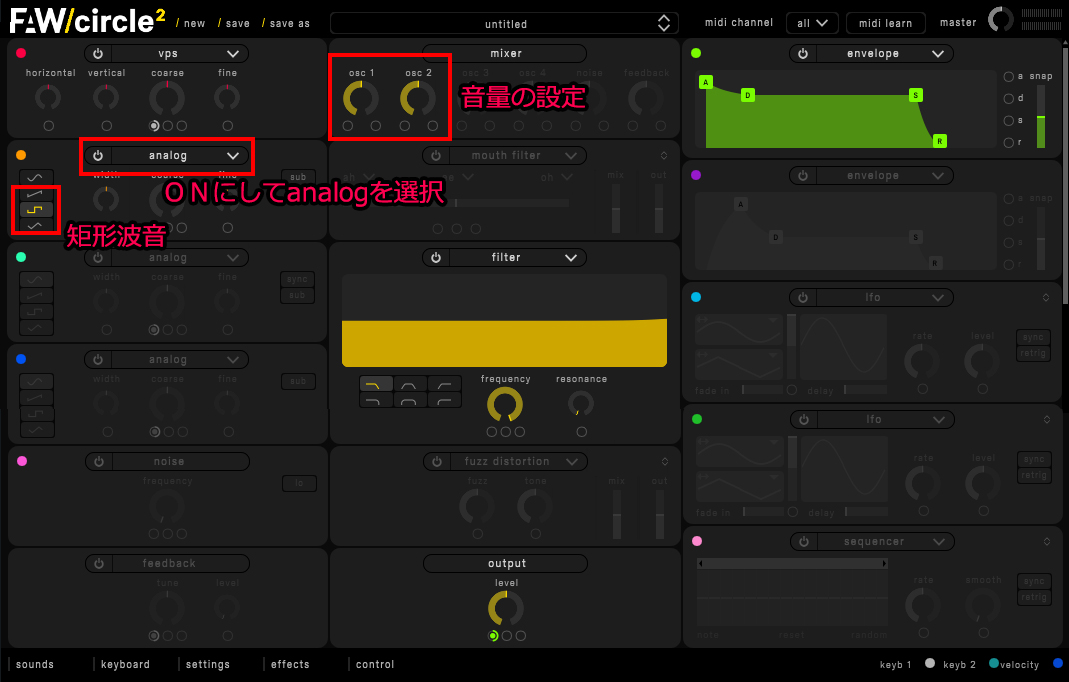Click the filter frequency knob
Screen dimensions: 1069x682
505,405
